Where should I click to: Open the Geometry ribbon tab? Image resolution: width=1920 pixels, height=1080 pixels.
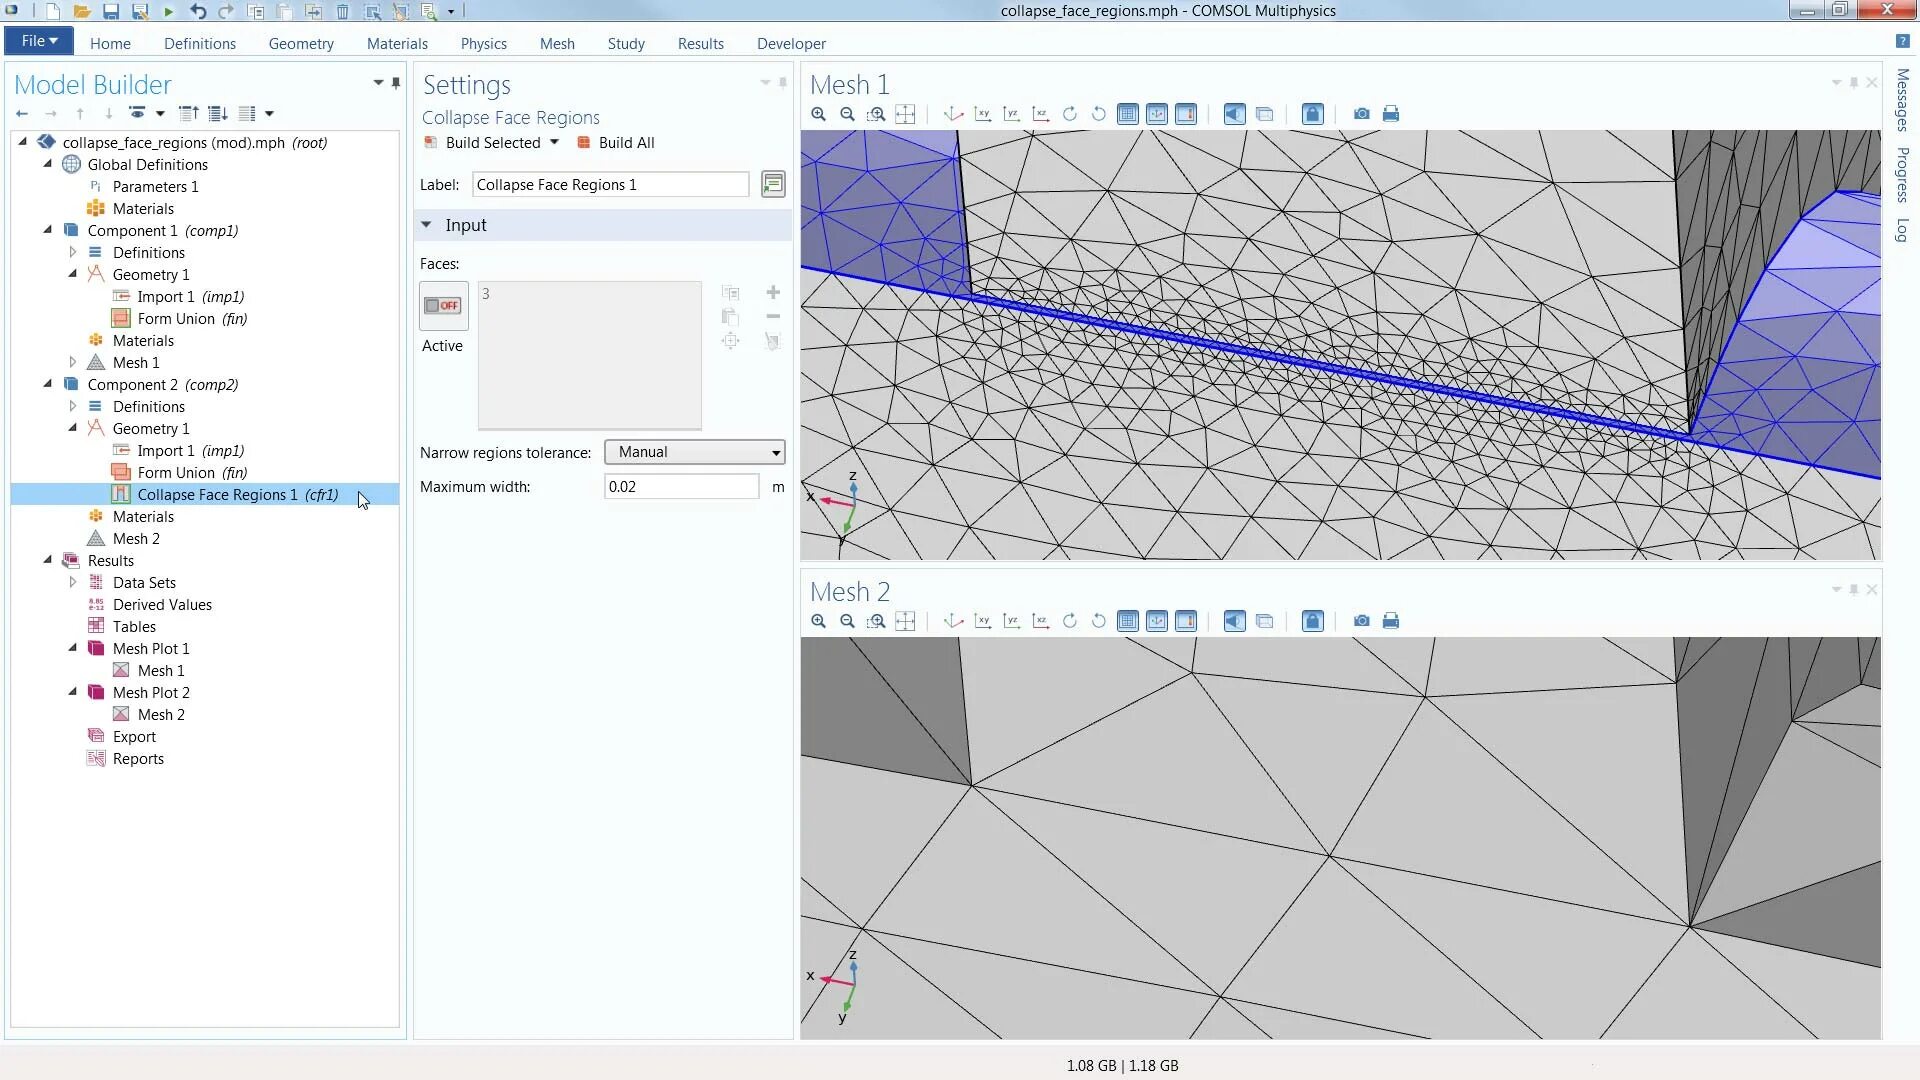[300, 44]
